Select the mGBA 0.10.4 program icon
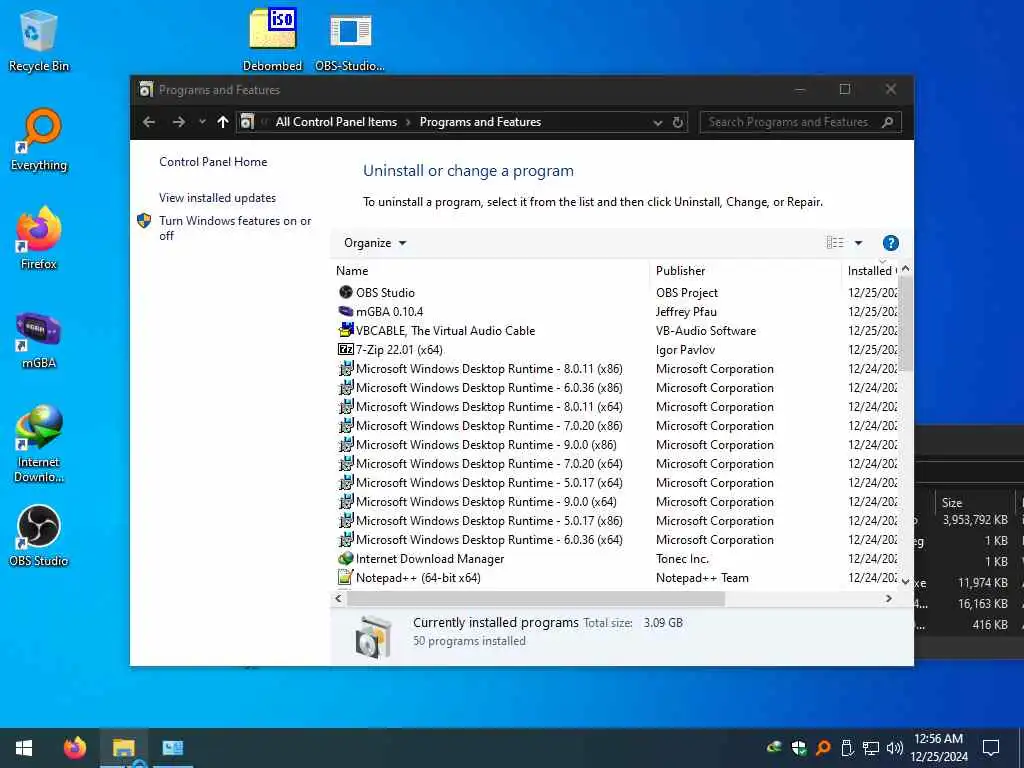This screenshot has height=768, width=1024. pos(345,312)
